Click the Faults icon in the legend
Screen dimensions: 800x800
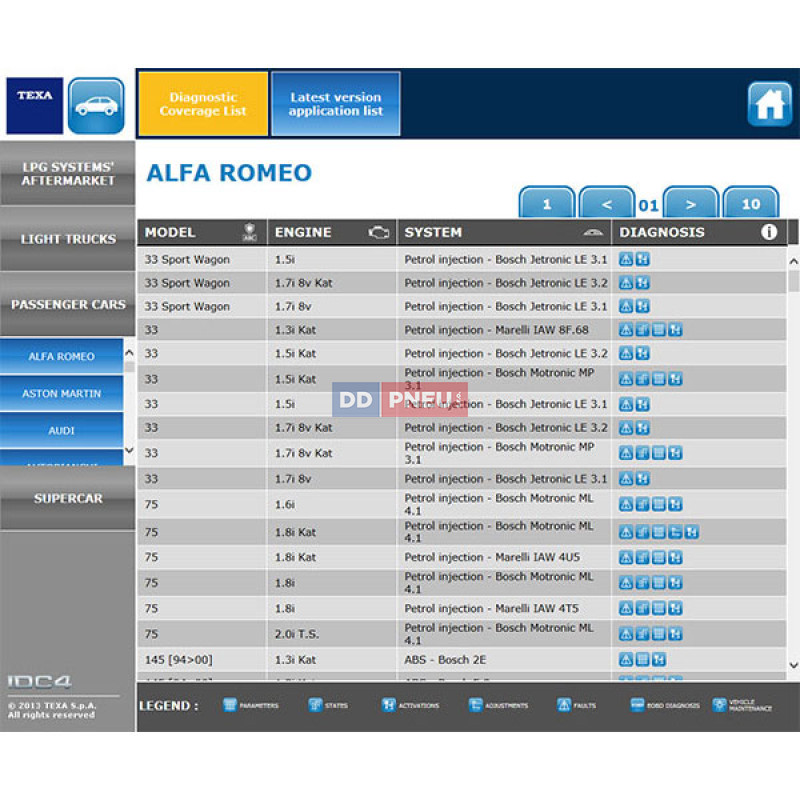pos(564,705)
